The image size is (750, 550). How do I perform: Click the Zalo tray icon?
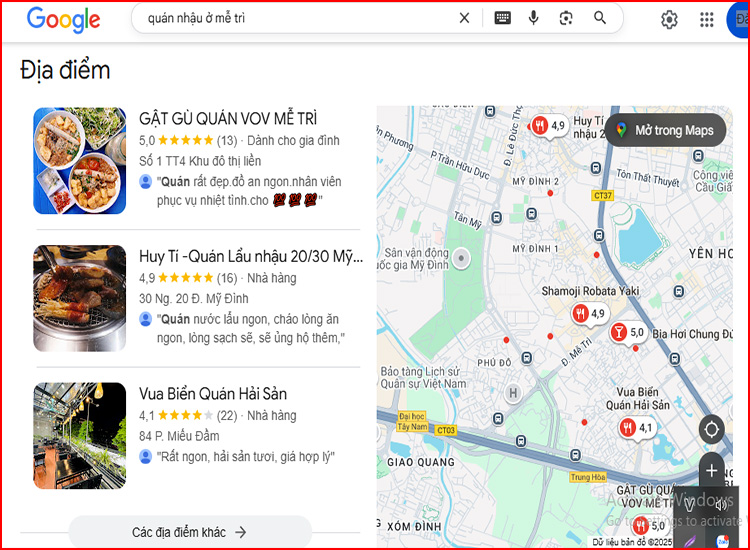click(722, 541)
